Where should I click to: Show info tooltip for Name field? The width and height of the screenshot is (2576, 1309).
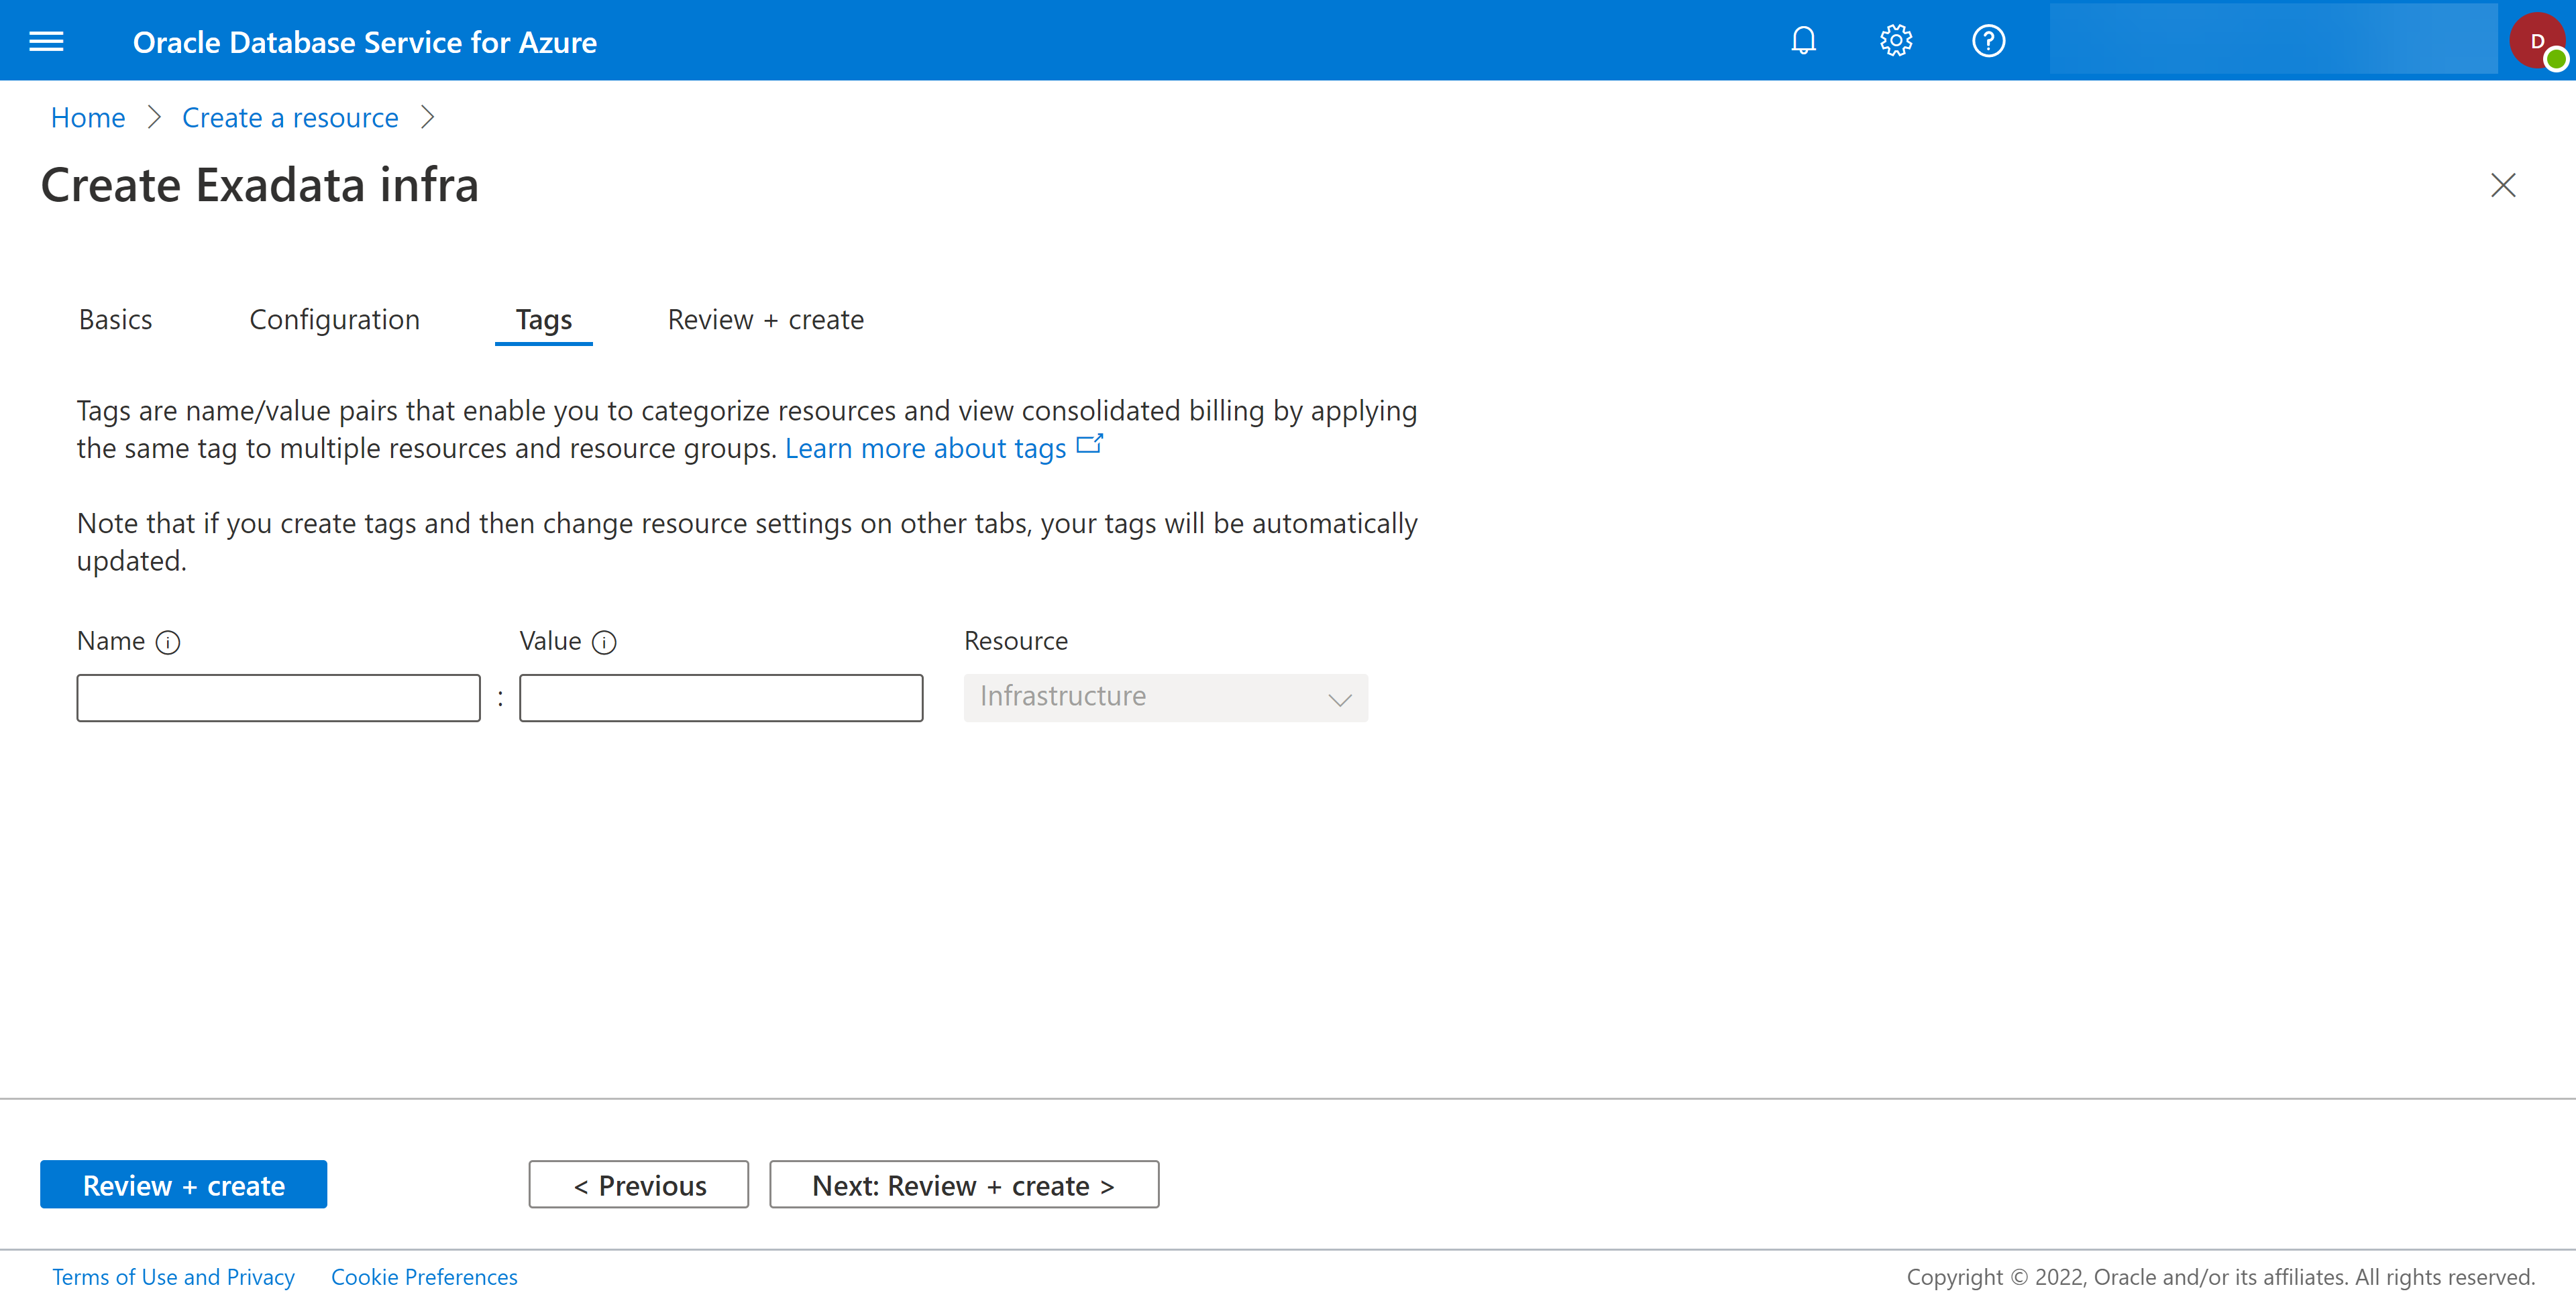[168, 642]
